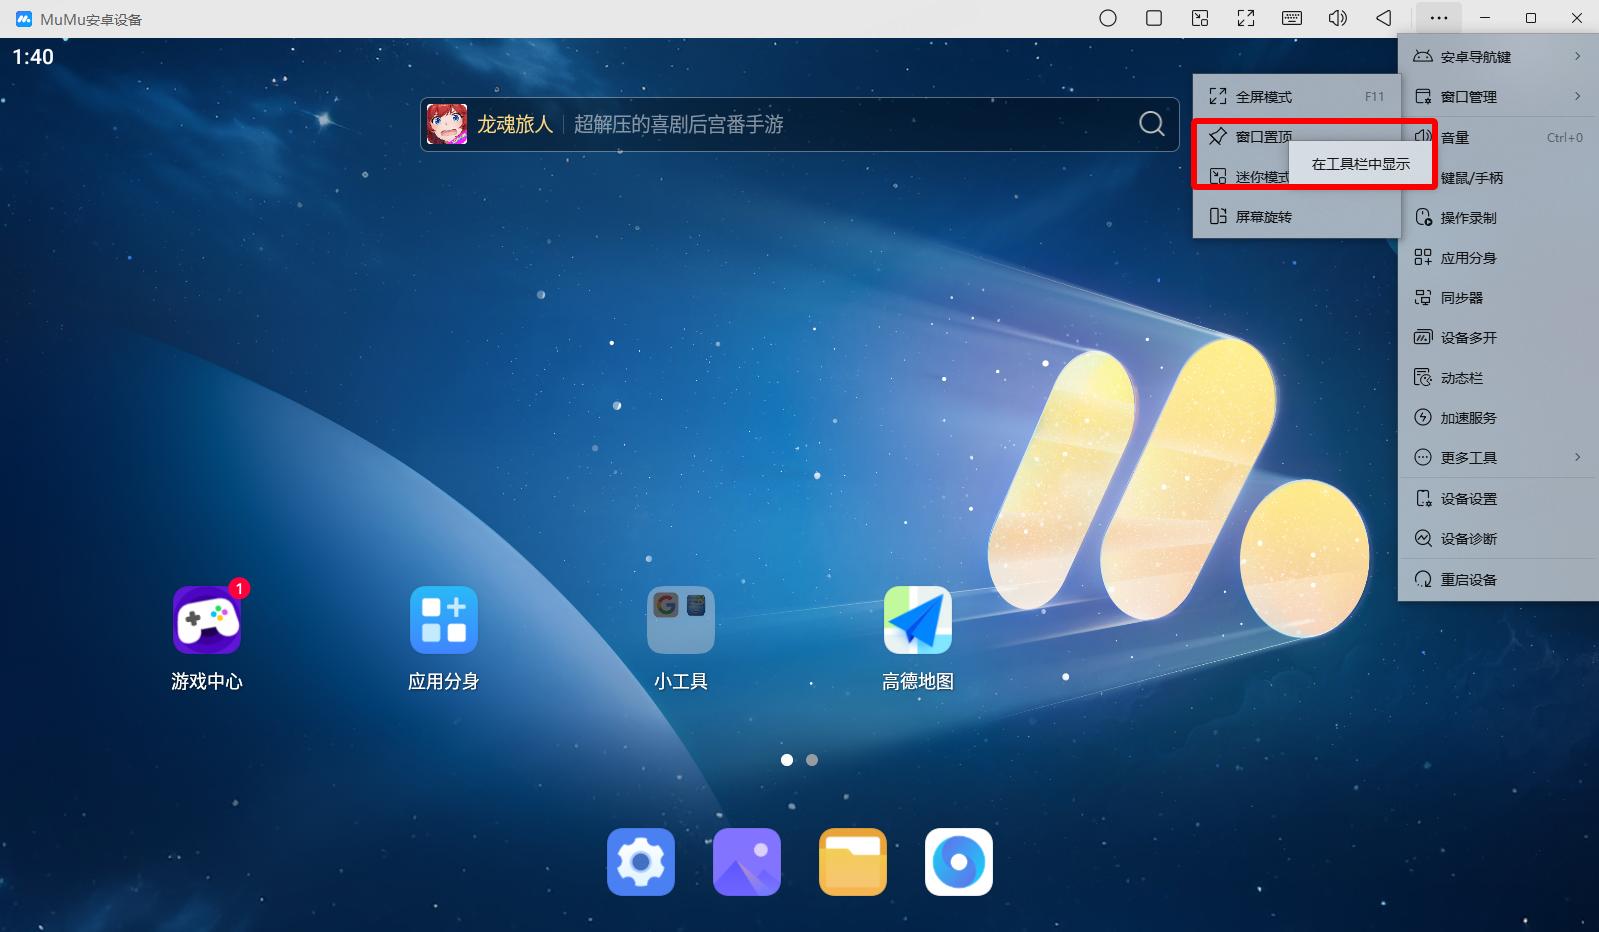Click the keyboard icon in the title bar
The image size is (1599, 932).
[x=1291, y=18]
